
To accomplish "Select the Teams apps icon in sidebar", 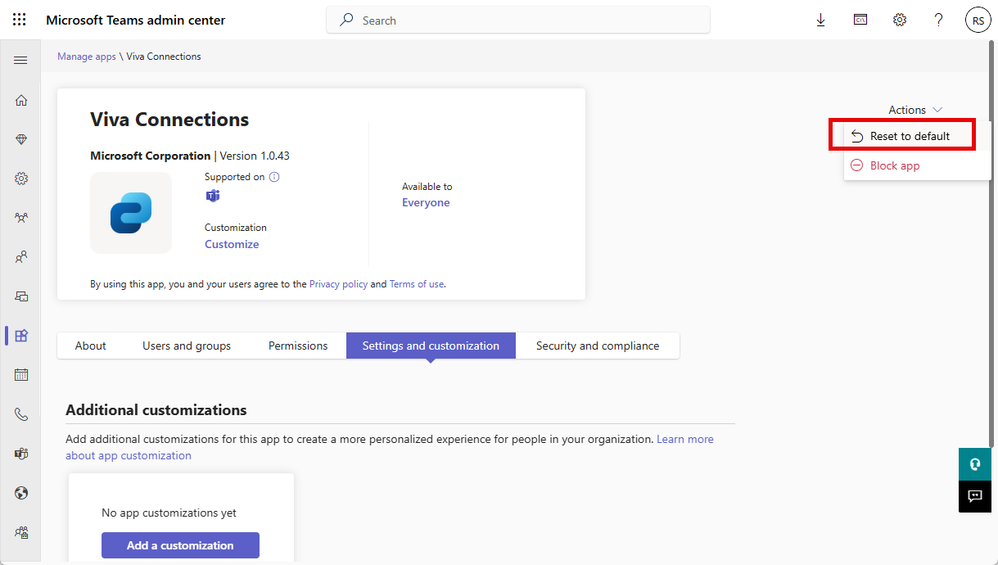I will point(21,336).
